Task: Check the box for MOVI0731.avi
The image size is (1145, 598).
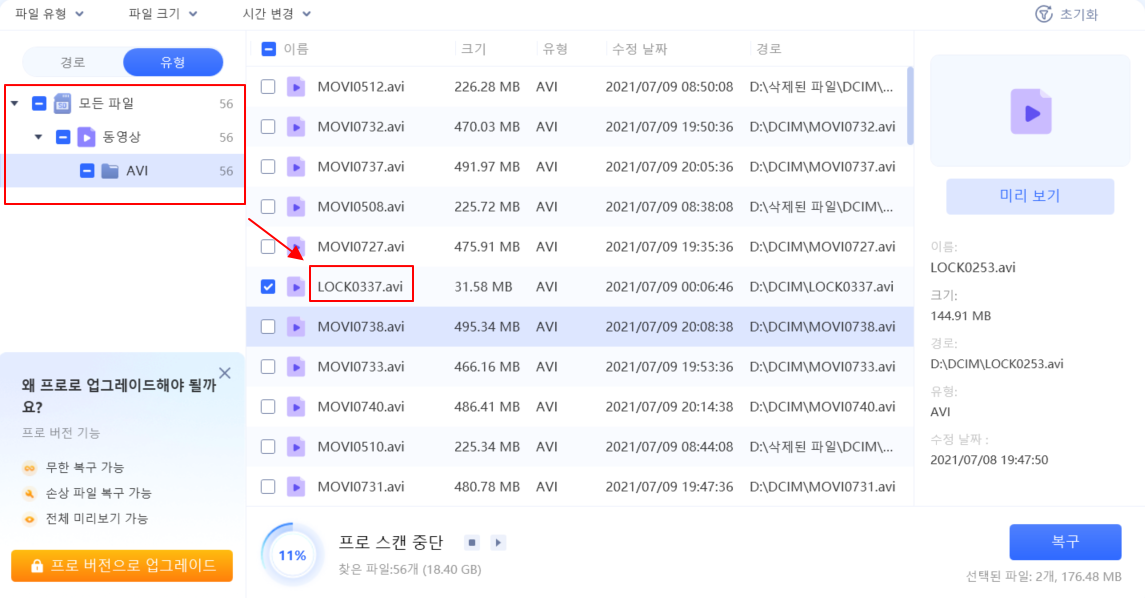Action: point(268,487)
